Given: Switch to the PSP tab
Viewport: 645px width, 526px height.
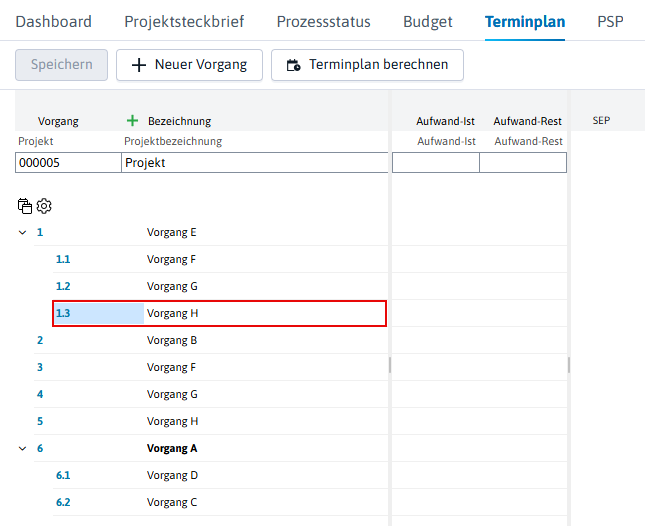Looking at the screenshot, I should [610, 21].
